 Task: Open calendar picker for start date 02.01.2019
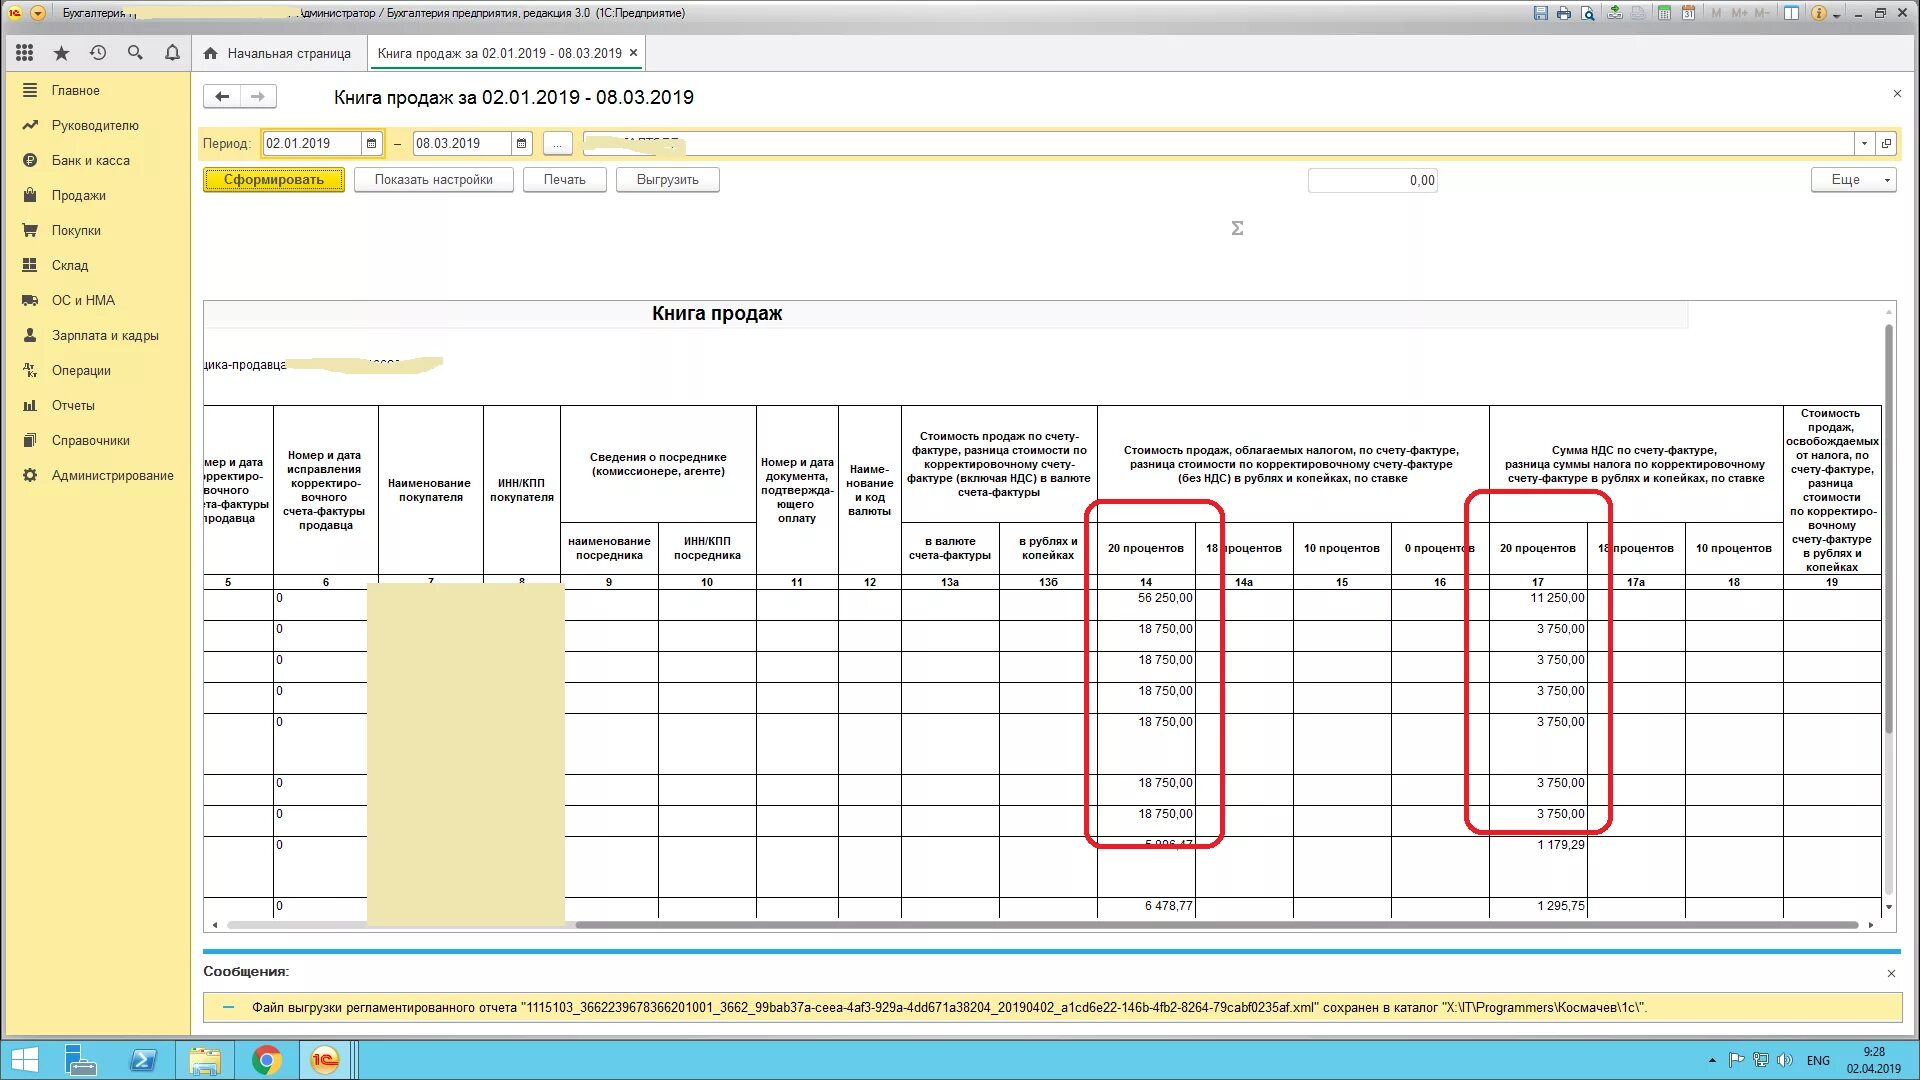point(371,144)
